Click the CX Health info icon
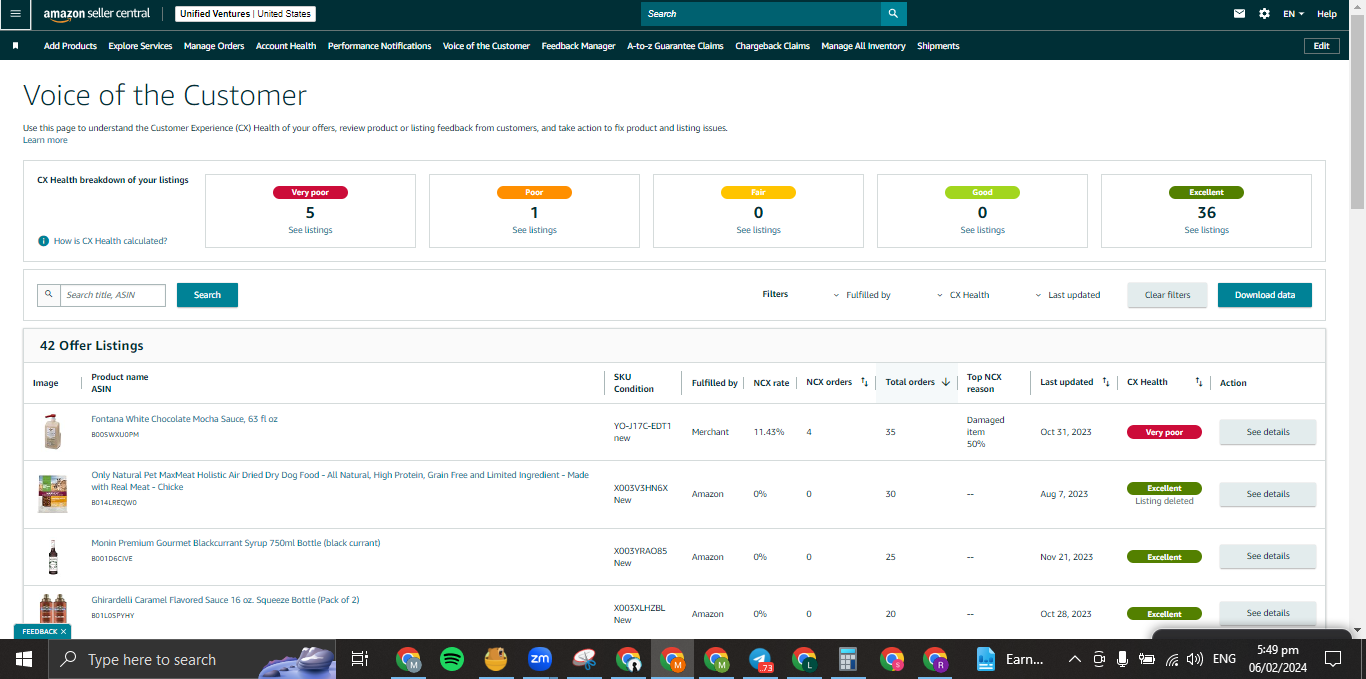1366x679 pixels. [x=44, y=241]
